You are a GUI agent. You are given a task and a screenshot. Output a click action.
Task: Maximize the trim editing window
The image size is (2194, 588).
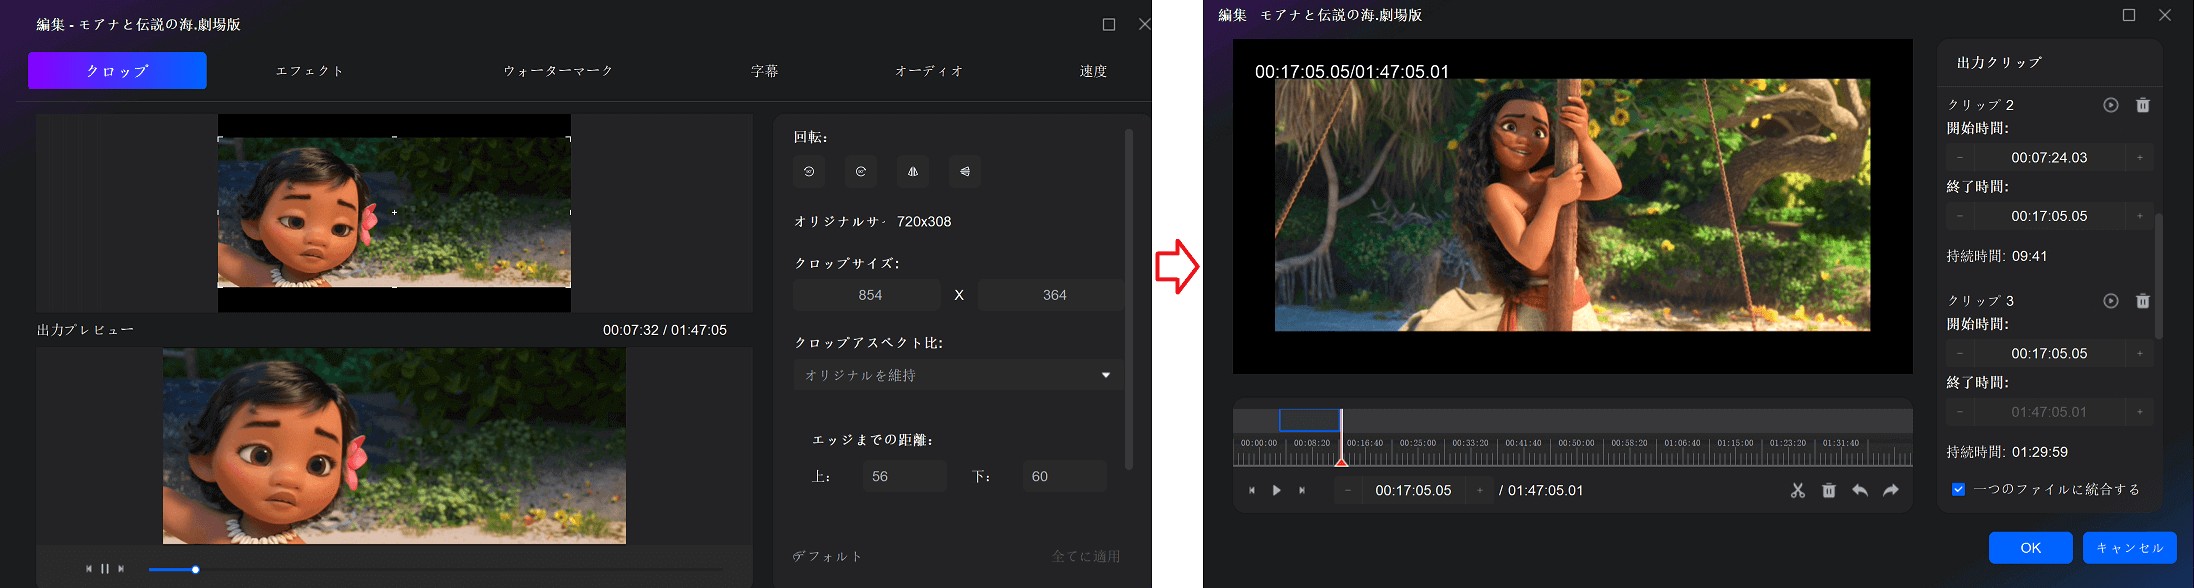pyautogui.click(x=2129, y=15)
